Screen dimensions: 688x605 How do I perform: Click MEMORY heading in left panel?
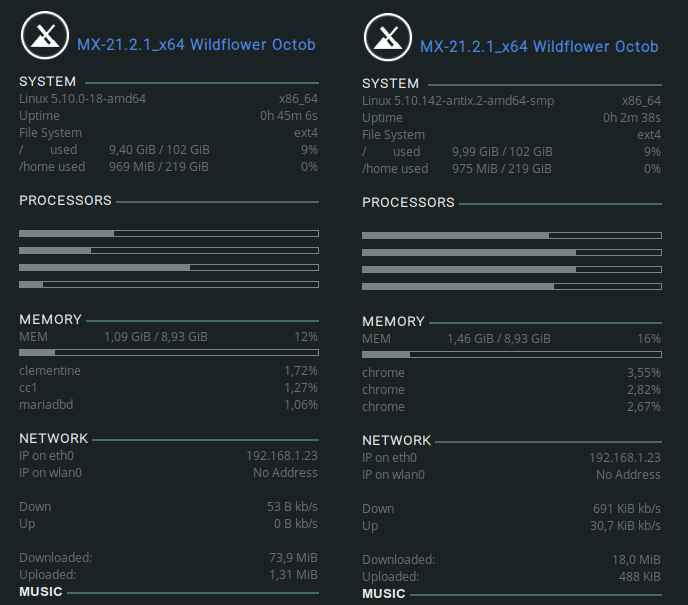50,319
